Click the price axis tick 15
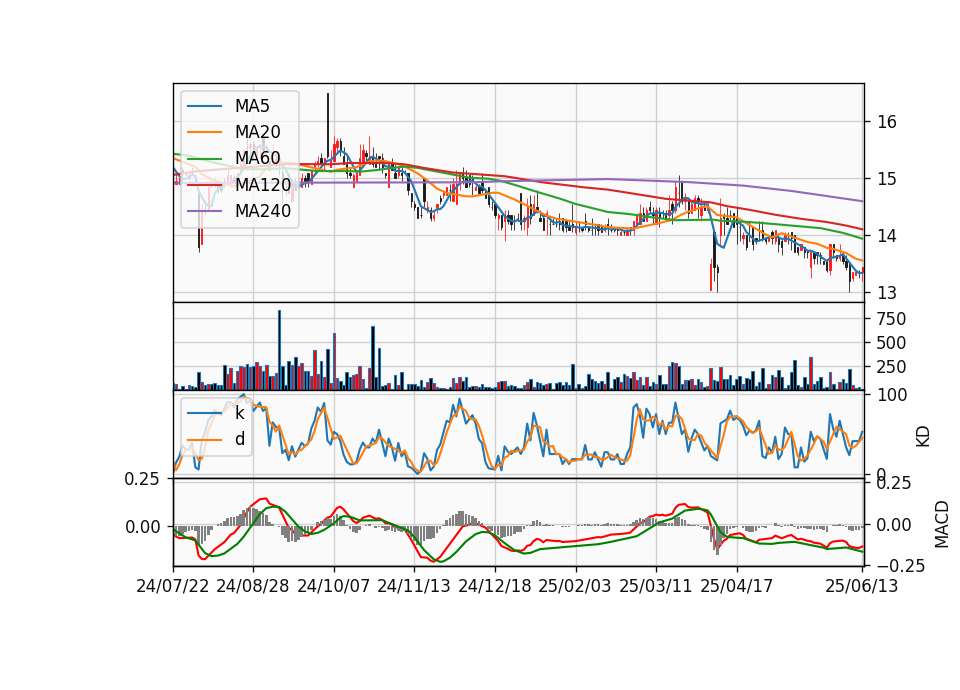This screenshot has height=690, width=960. tap(887, 179)
